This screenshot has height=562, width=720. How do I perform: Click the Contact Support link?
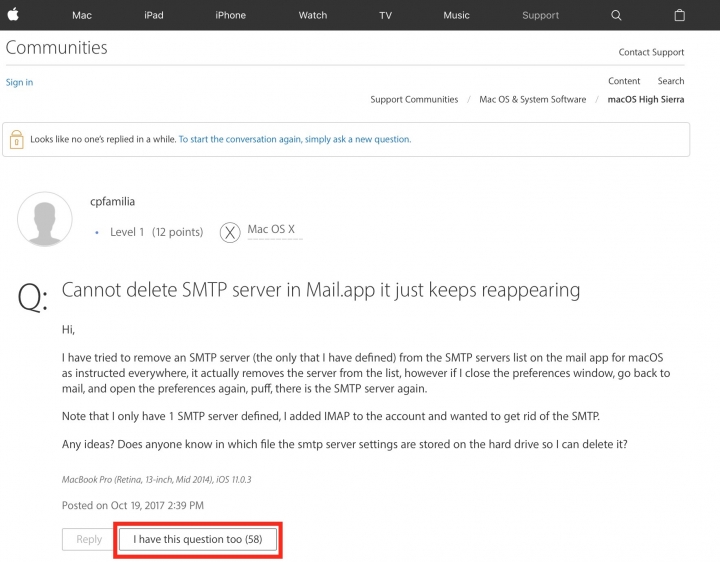tap(651, 52)
